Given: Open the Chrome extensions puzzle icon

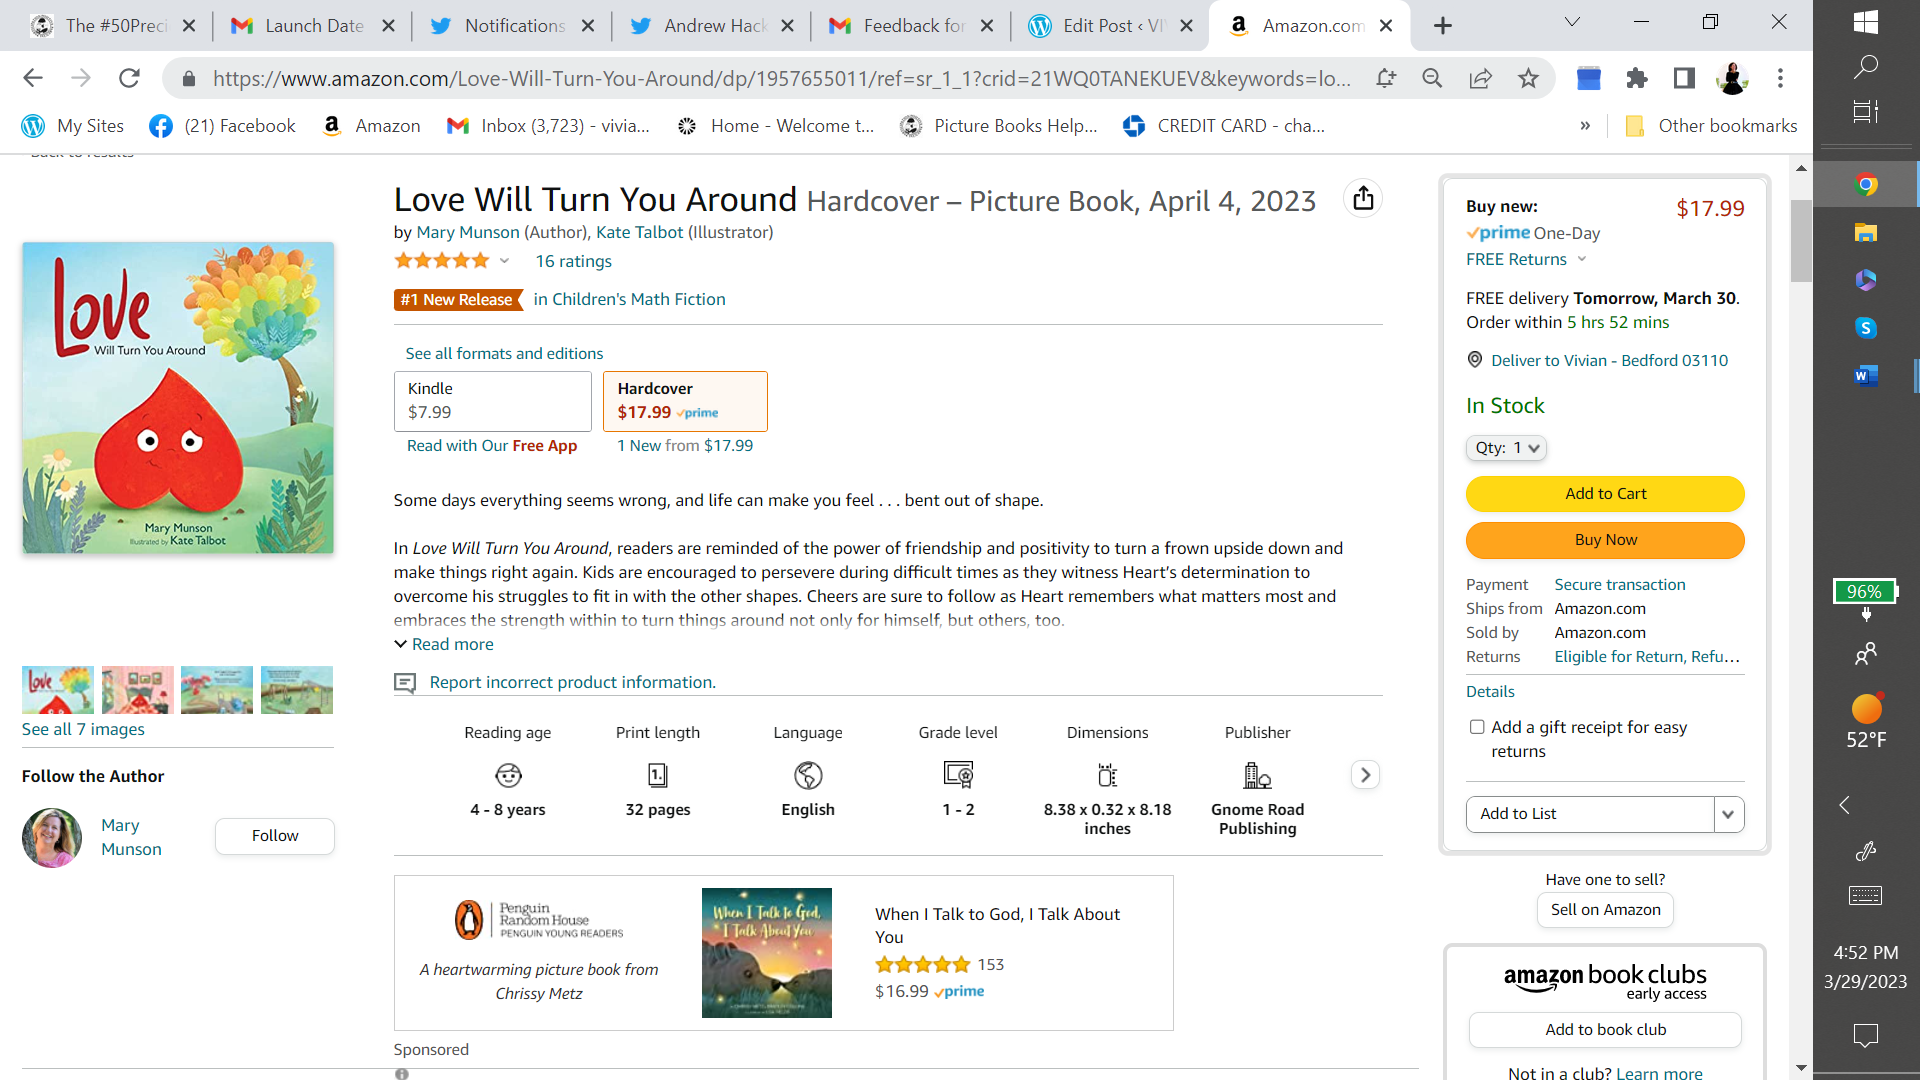Looking at the screenshot, I should pos(1636,78).
